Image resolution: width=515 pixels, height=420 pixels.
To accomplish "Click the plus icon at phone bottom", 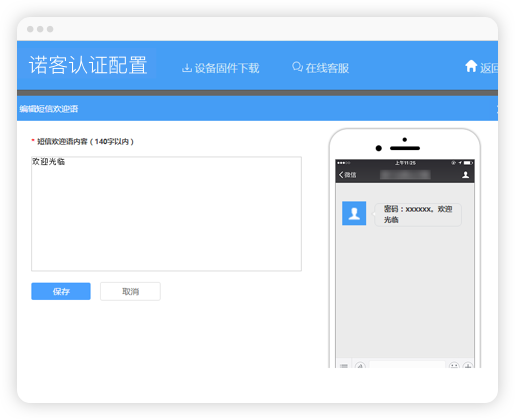I will click(468, 366).
